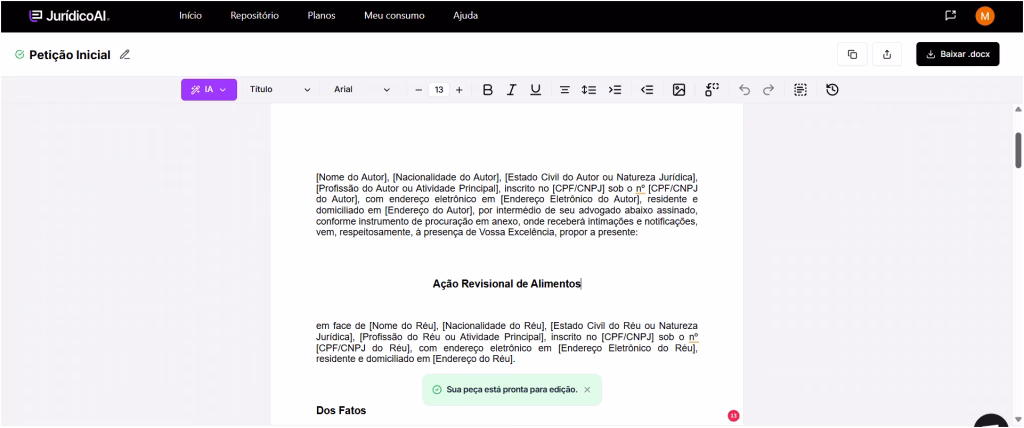Insert an image into the document
Image resolution: width=1024 pixels, height=428 pixels.
679,90
